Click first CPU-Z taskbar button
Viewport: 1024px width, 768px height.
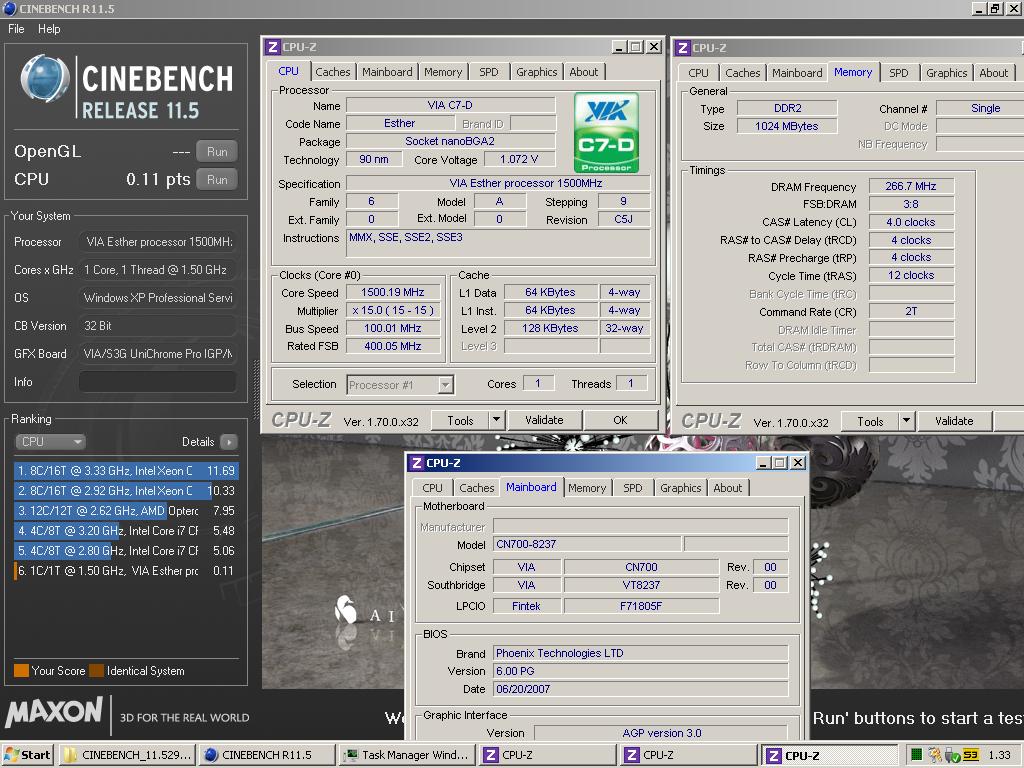pyautogui.click(x=547, y=755)
